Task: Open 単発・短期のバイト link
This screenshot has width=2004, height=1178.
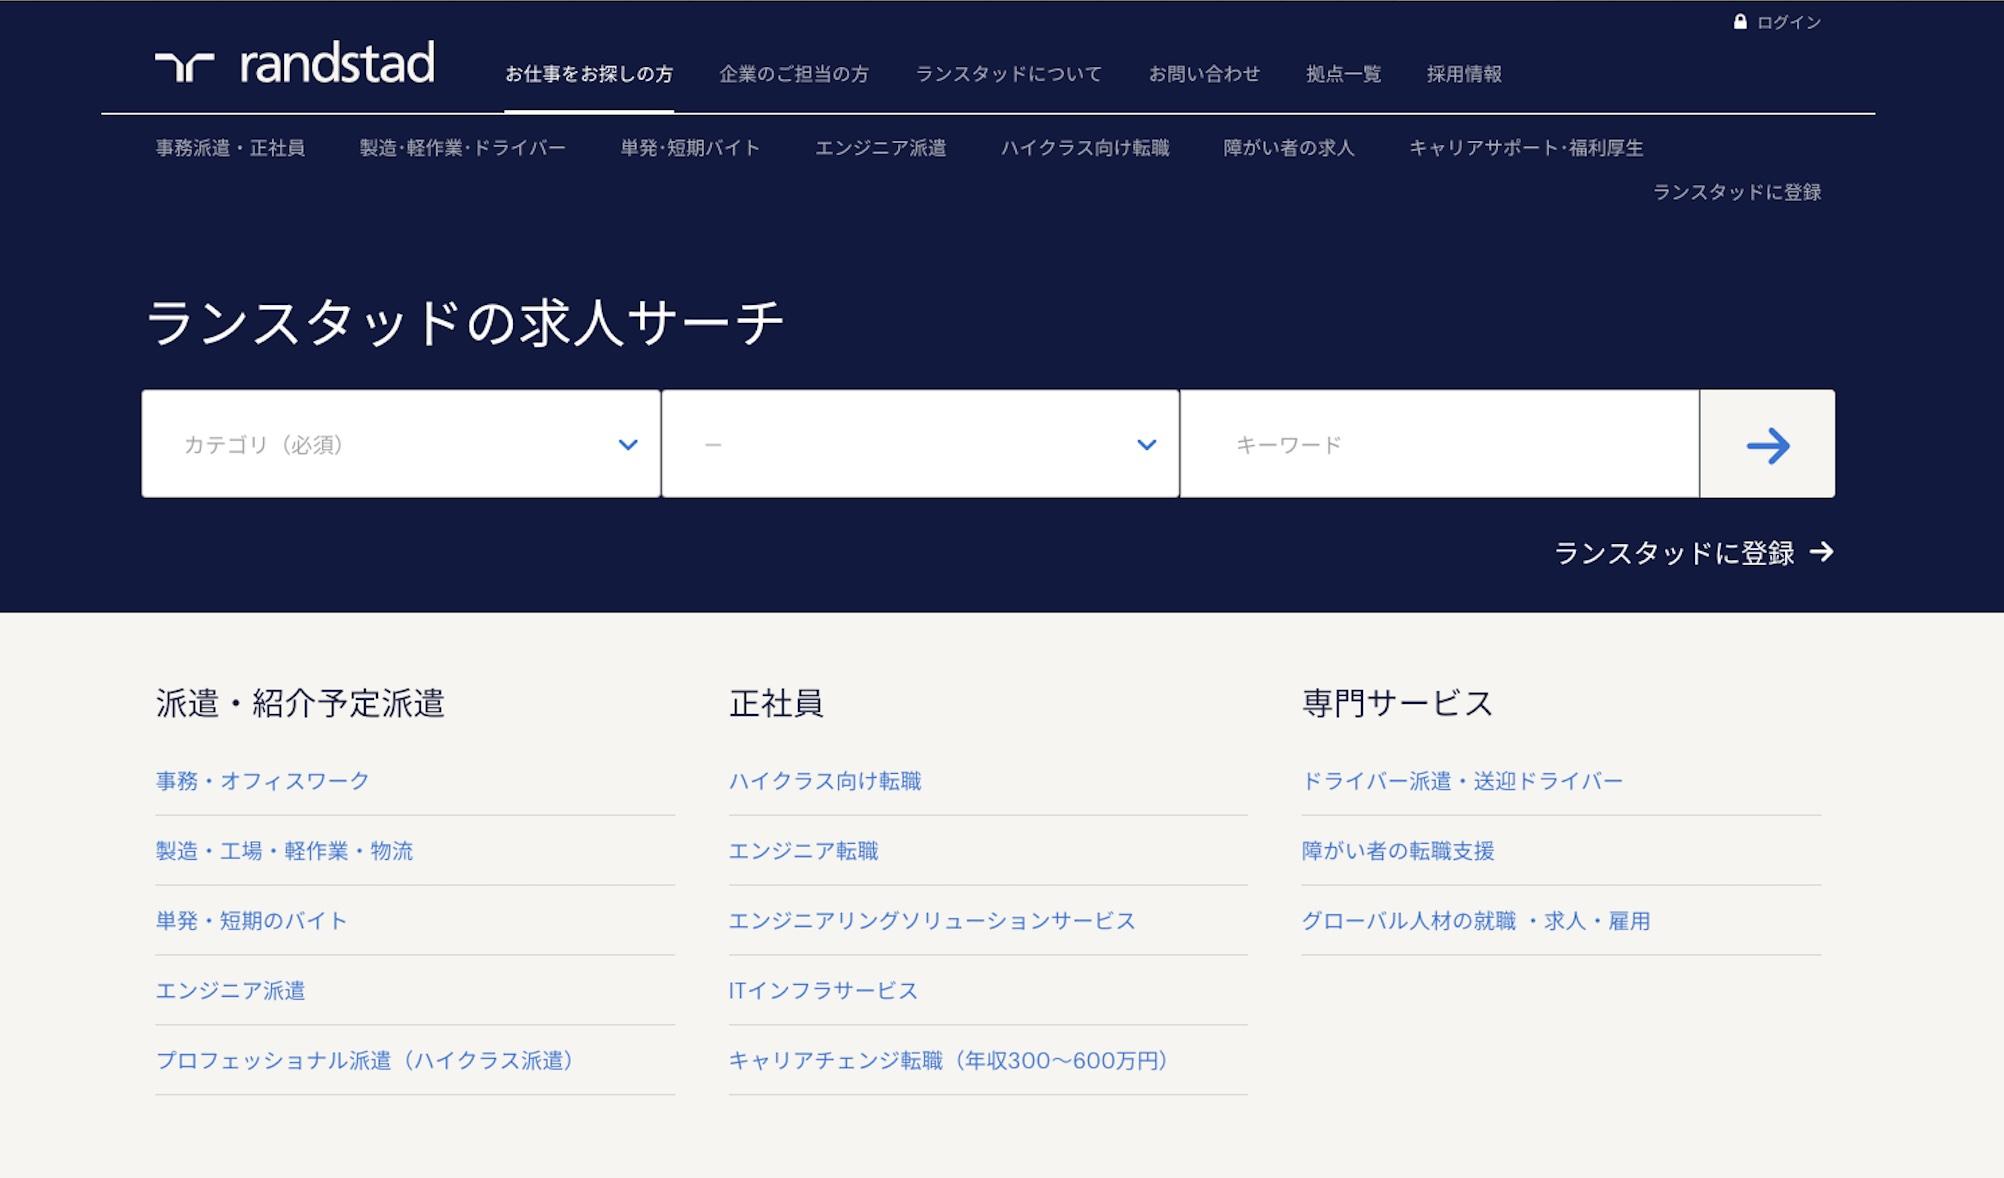Action: 251,921
